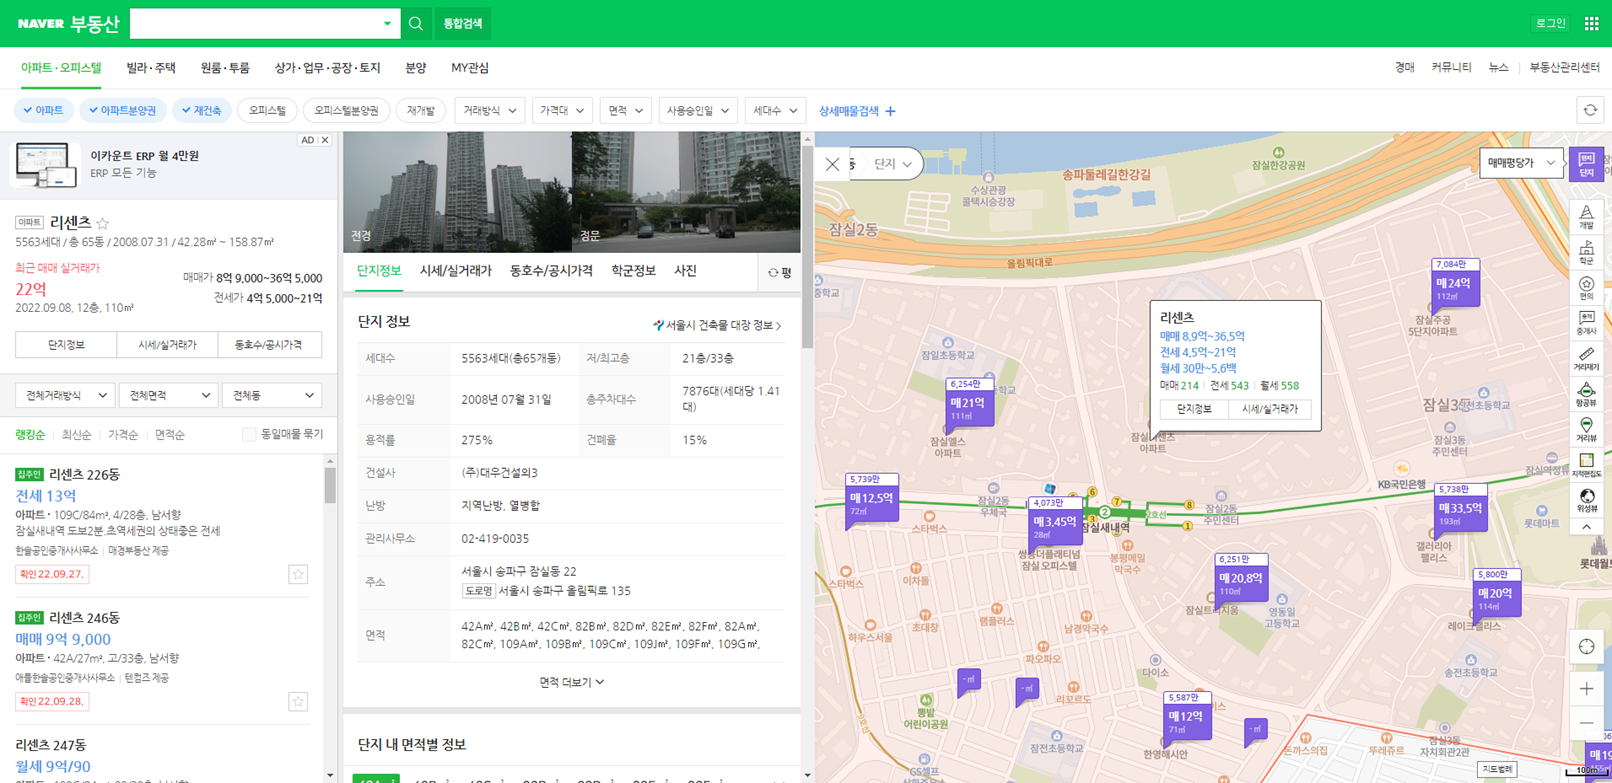Open the 세대수 filter dropdown
The width and height of the screenshot is (1612, 783).
tap(775, 111)
